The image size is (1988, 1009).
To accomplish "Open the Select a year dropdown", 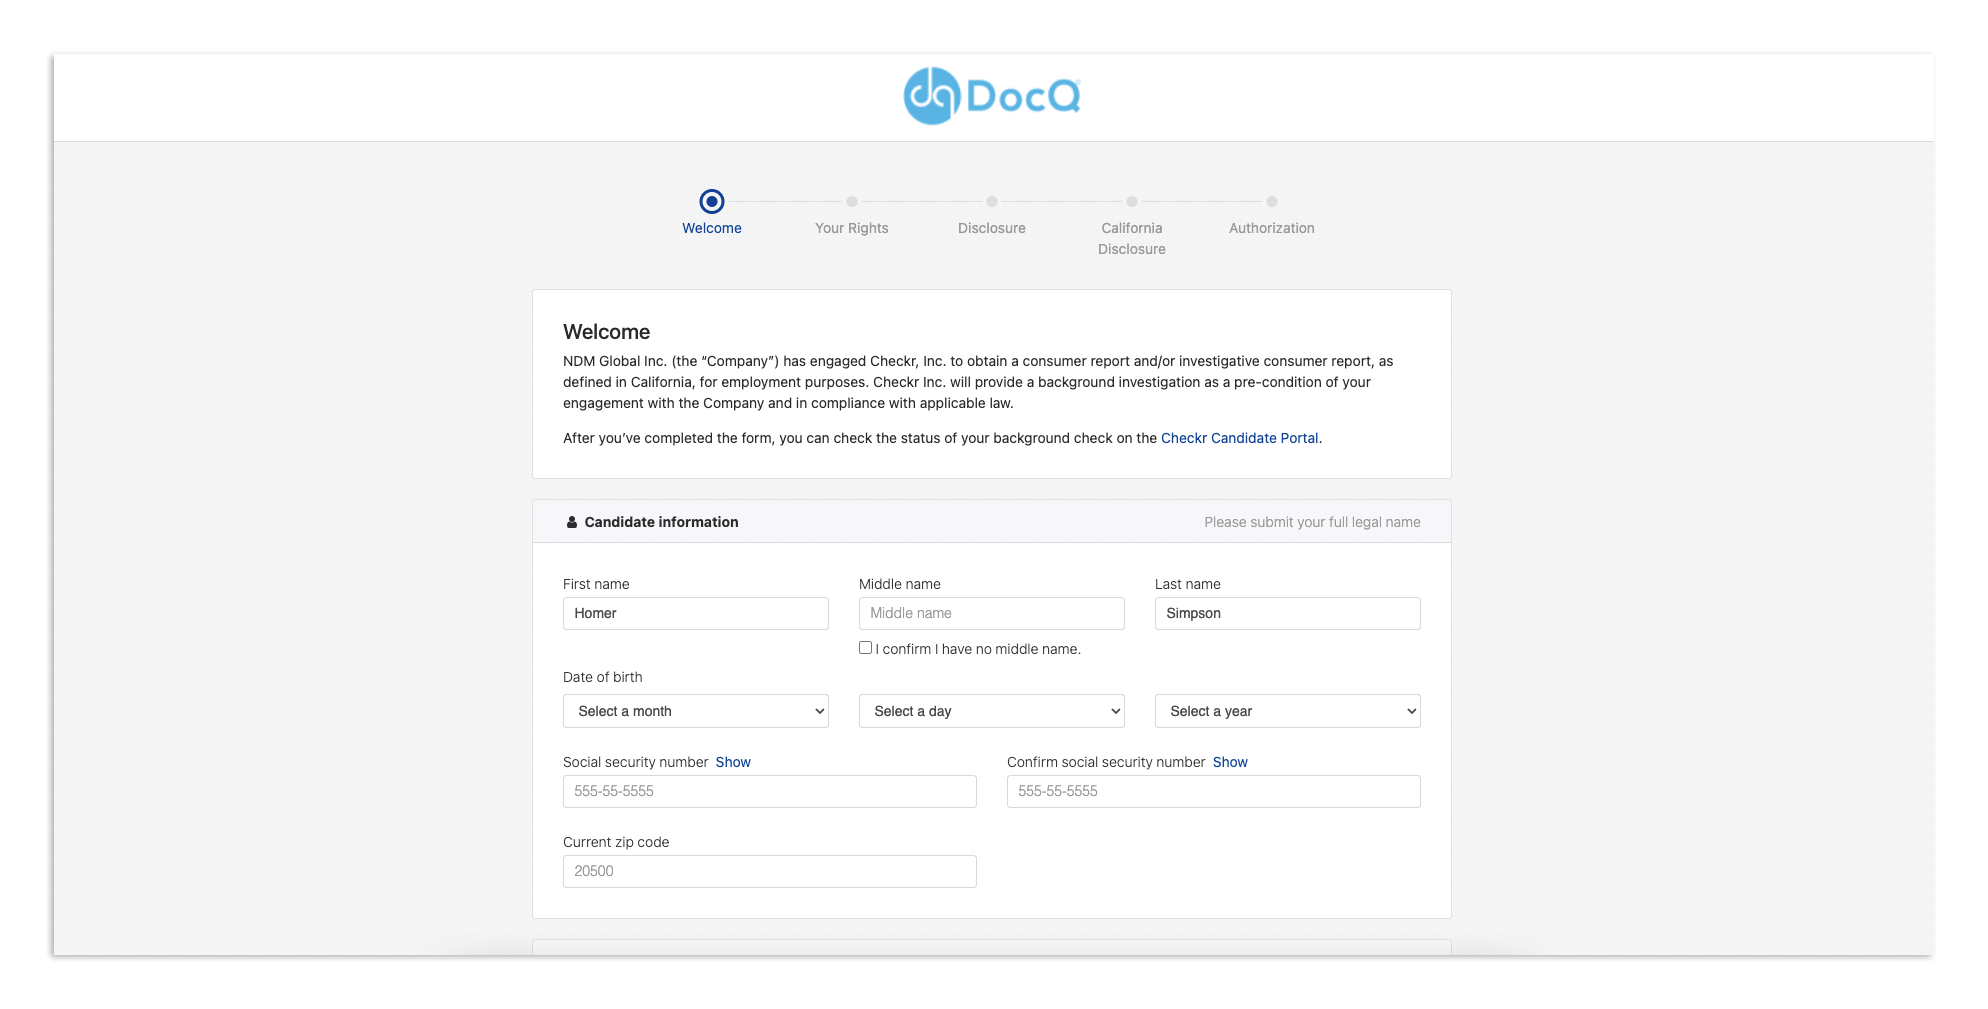I will 1288,711.
